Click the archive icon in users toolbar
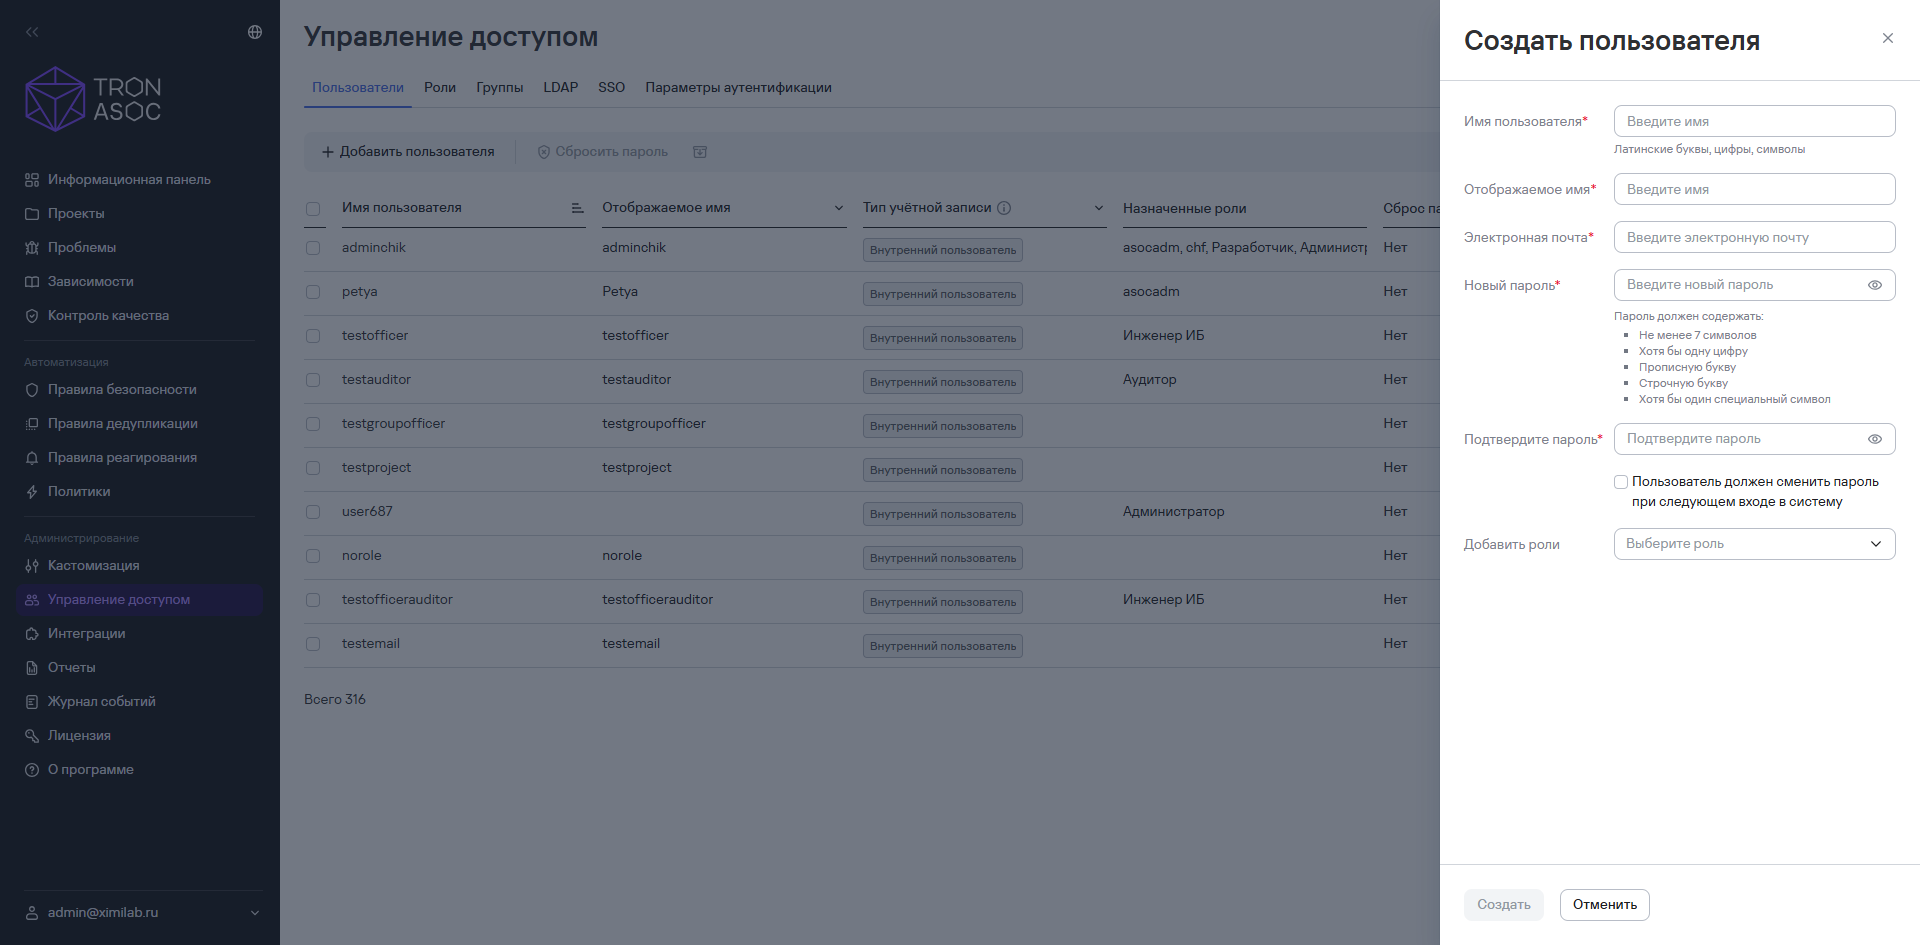This screenshot has width=1920, height=945. tap(700, 152)
